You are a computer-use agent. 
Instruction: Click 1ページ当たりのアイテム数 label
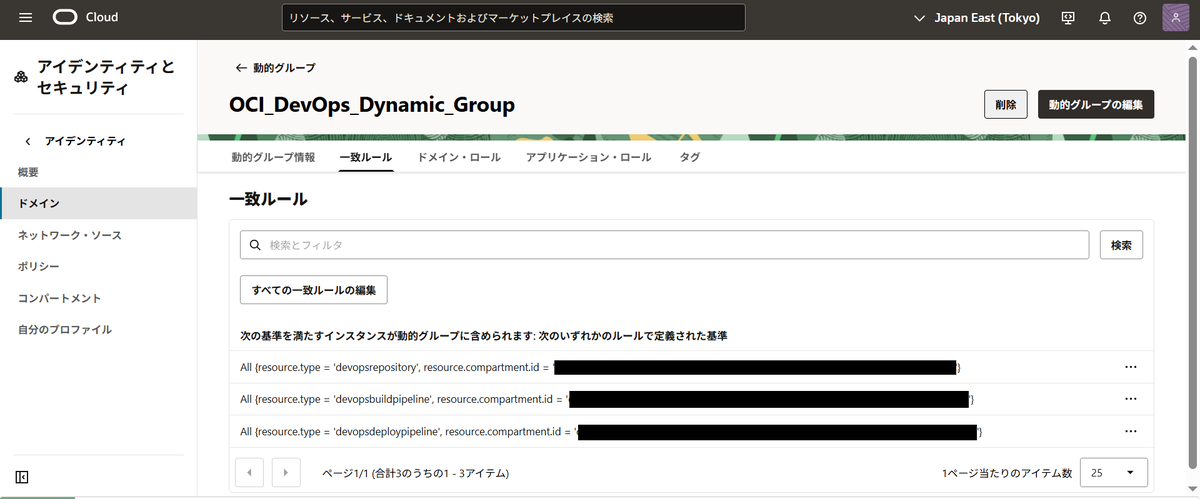click(x=1007, y=473)
